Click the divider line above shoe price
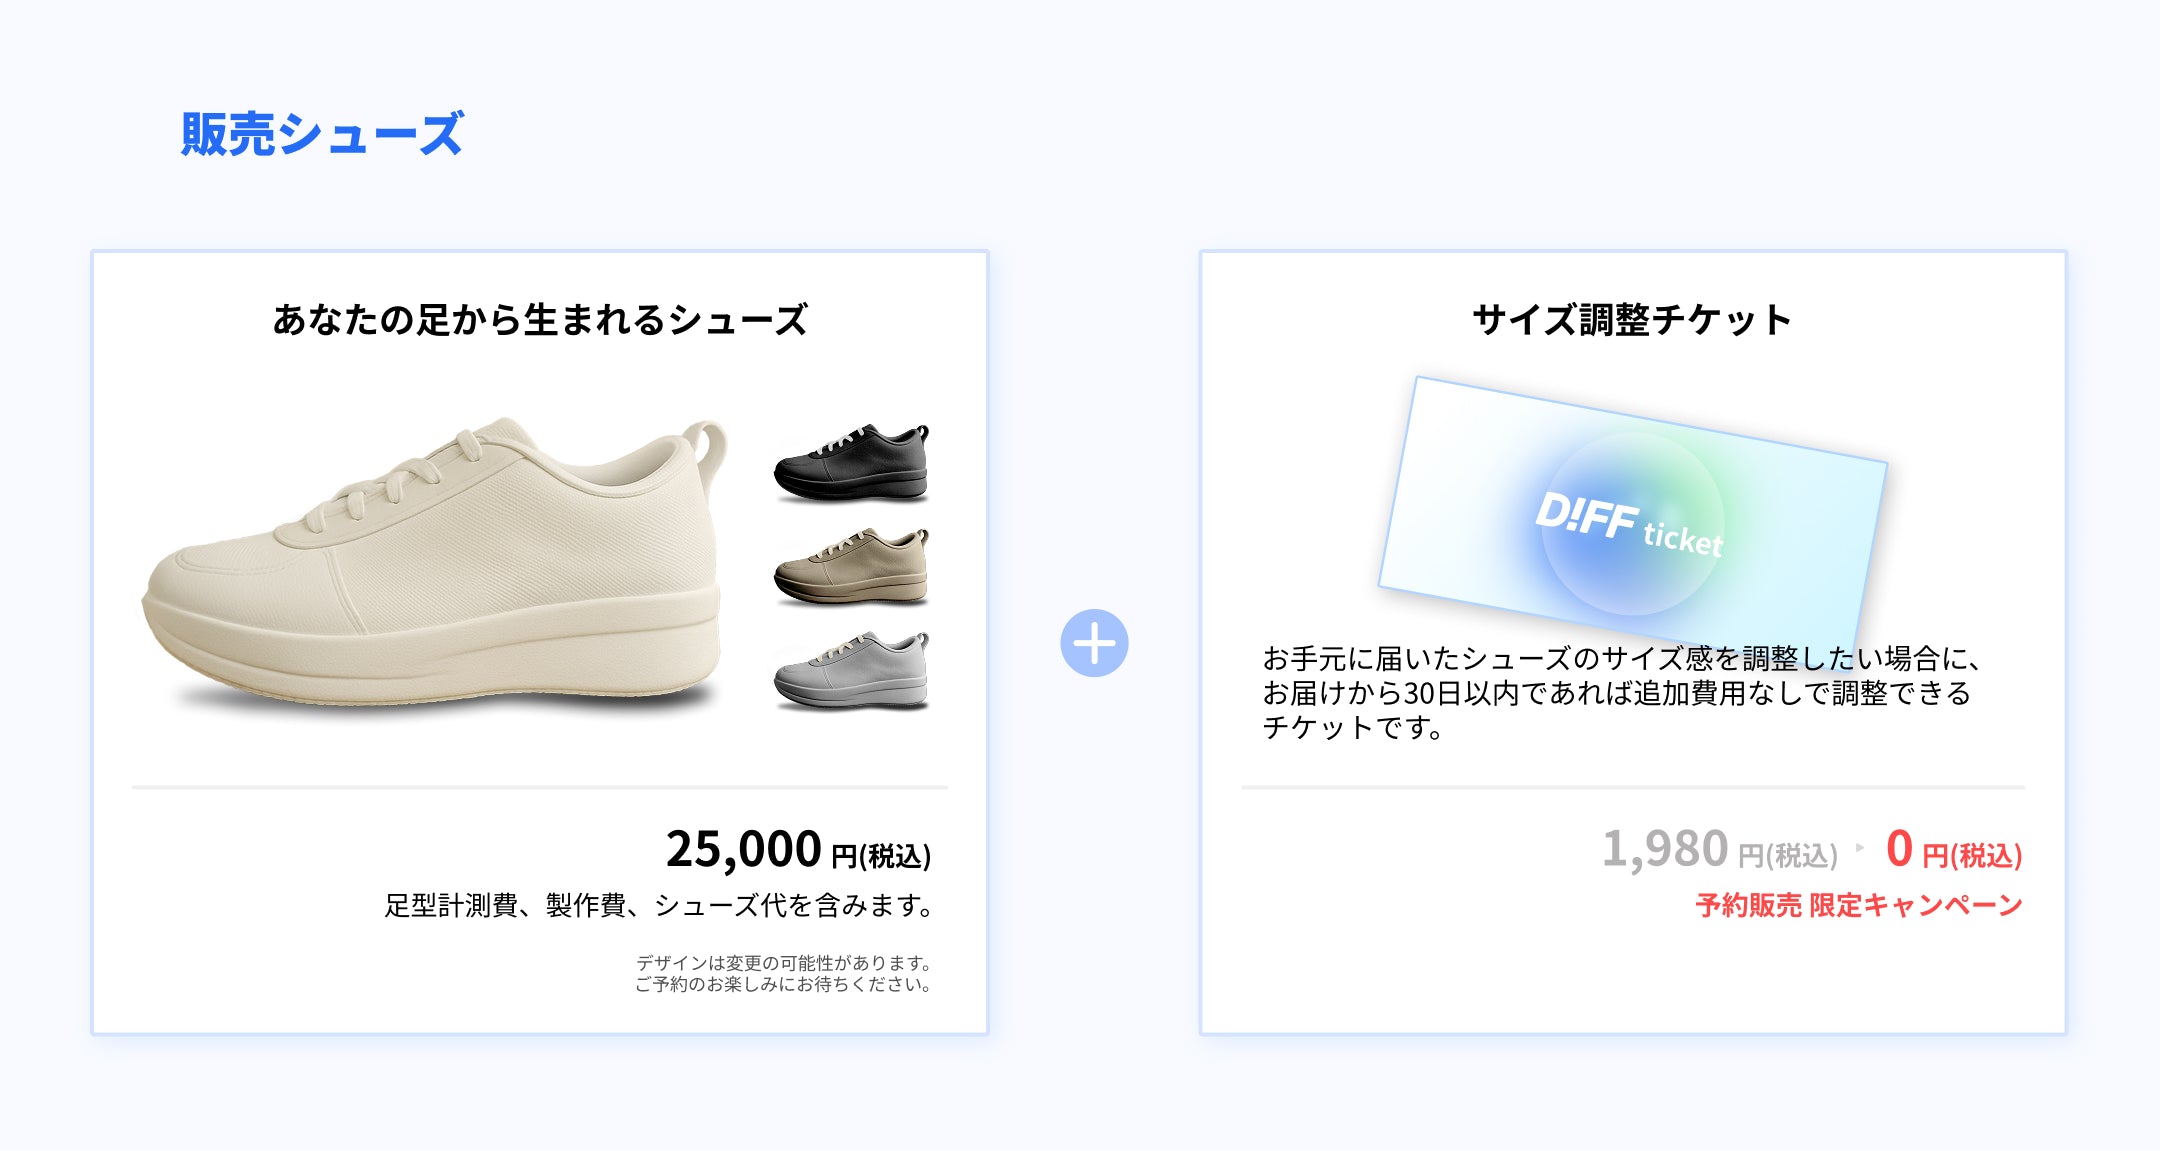The width and height of the screenshot is (2160, 1151). point(540,787)
